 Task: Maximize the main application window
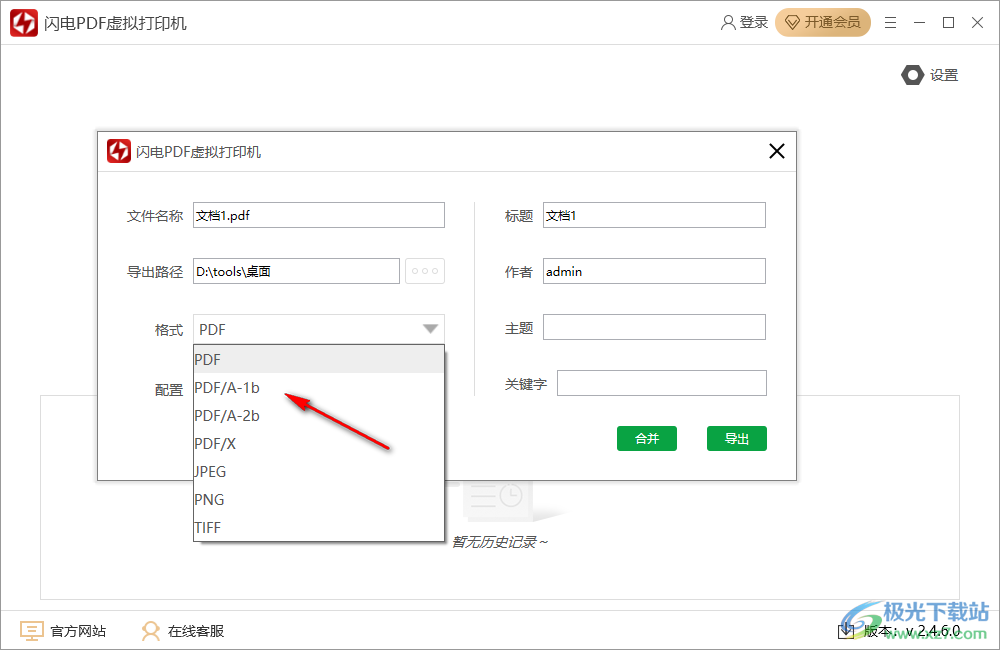(948, 23)
